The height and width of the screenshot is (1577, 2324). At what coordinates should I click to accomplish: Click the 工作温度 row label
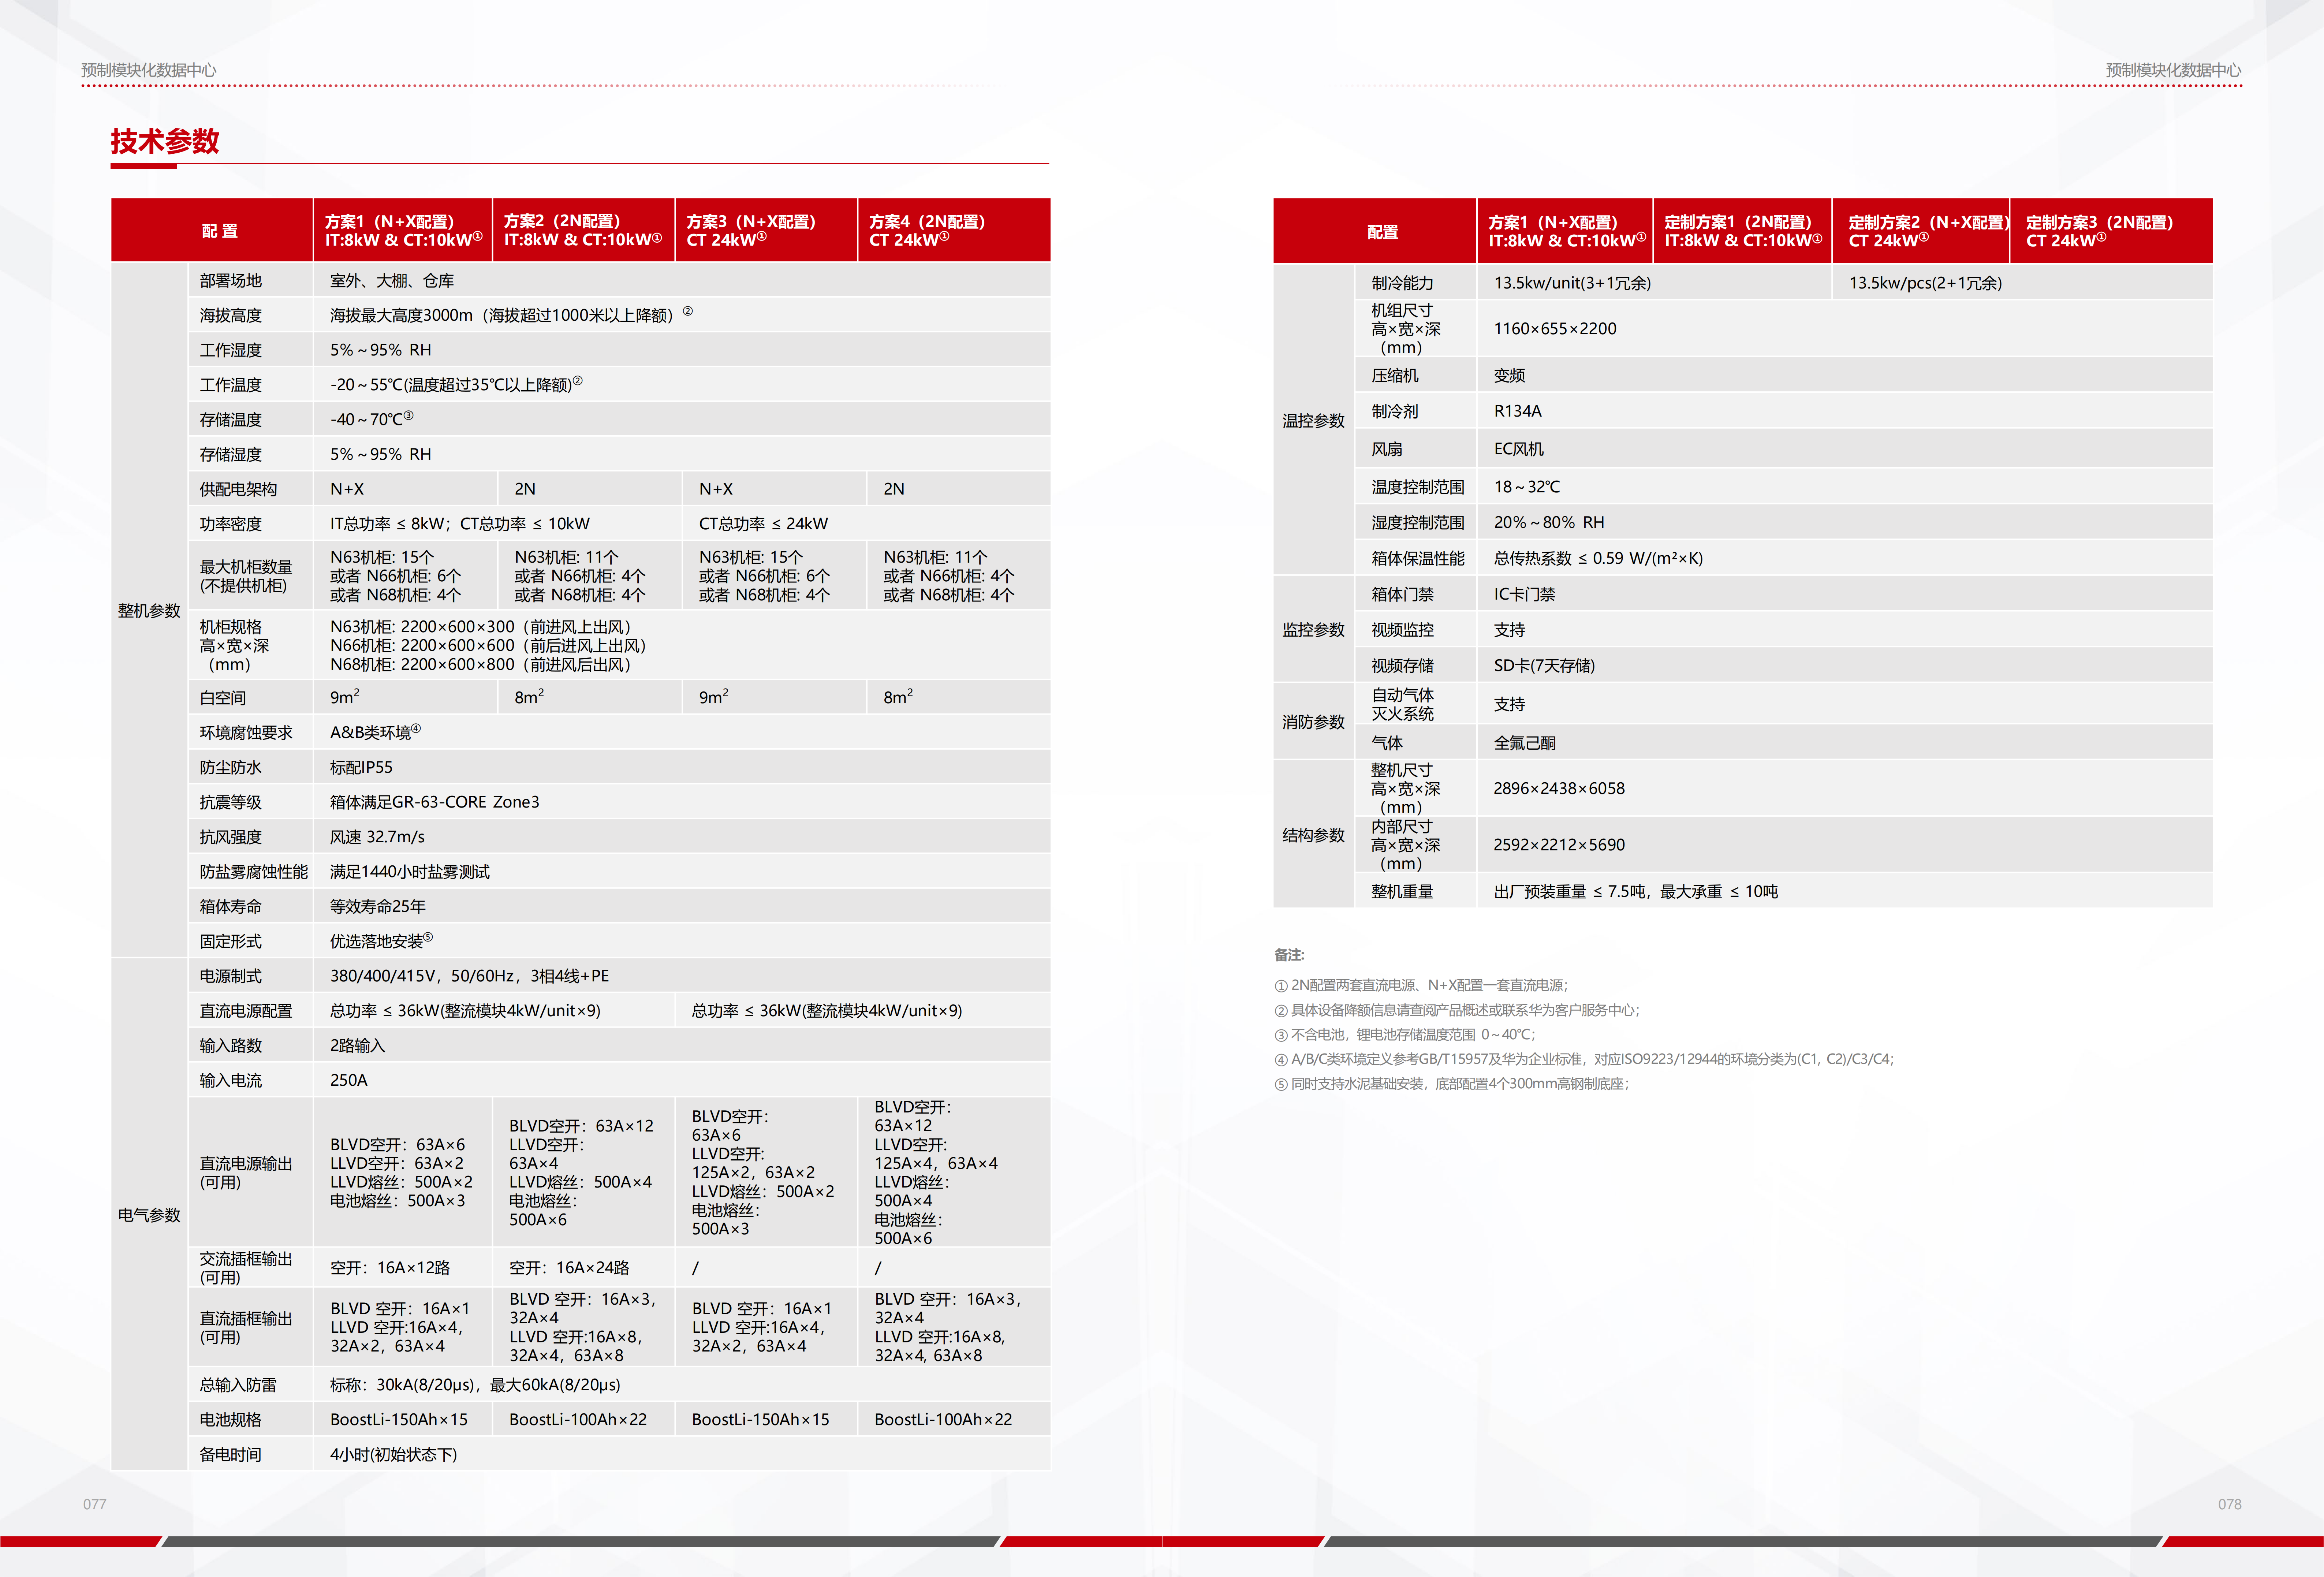pos(231,385)
